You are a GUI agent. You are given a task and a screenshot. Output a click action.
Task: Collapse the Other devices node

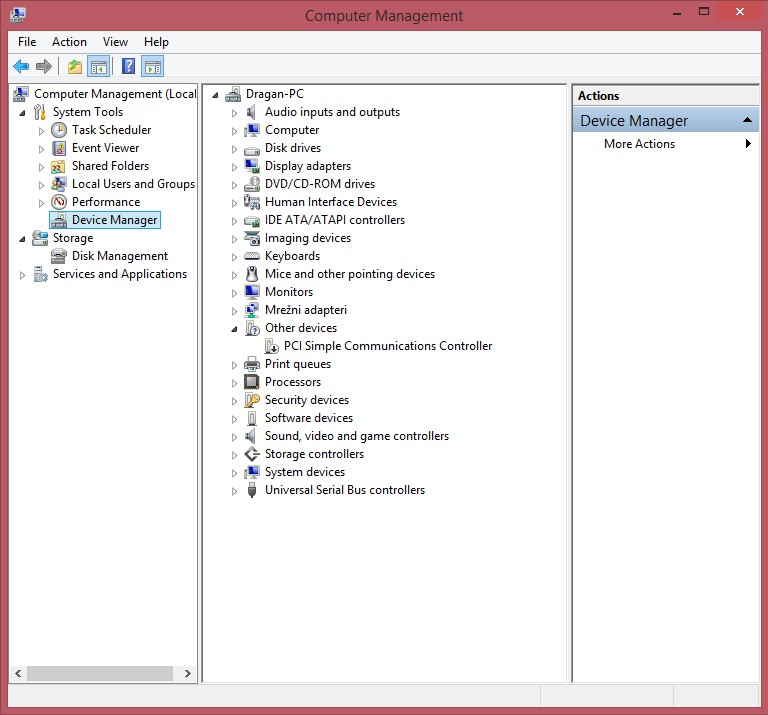pos(235,328)
